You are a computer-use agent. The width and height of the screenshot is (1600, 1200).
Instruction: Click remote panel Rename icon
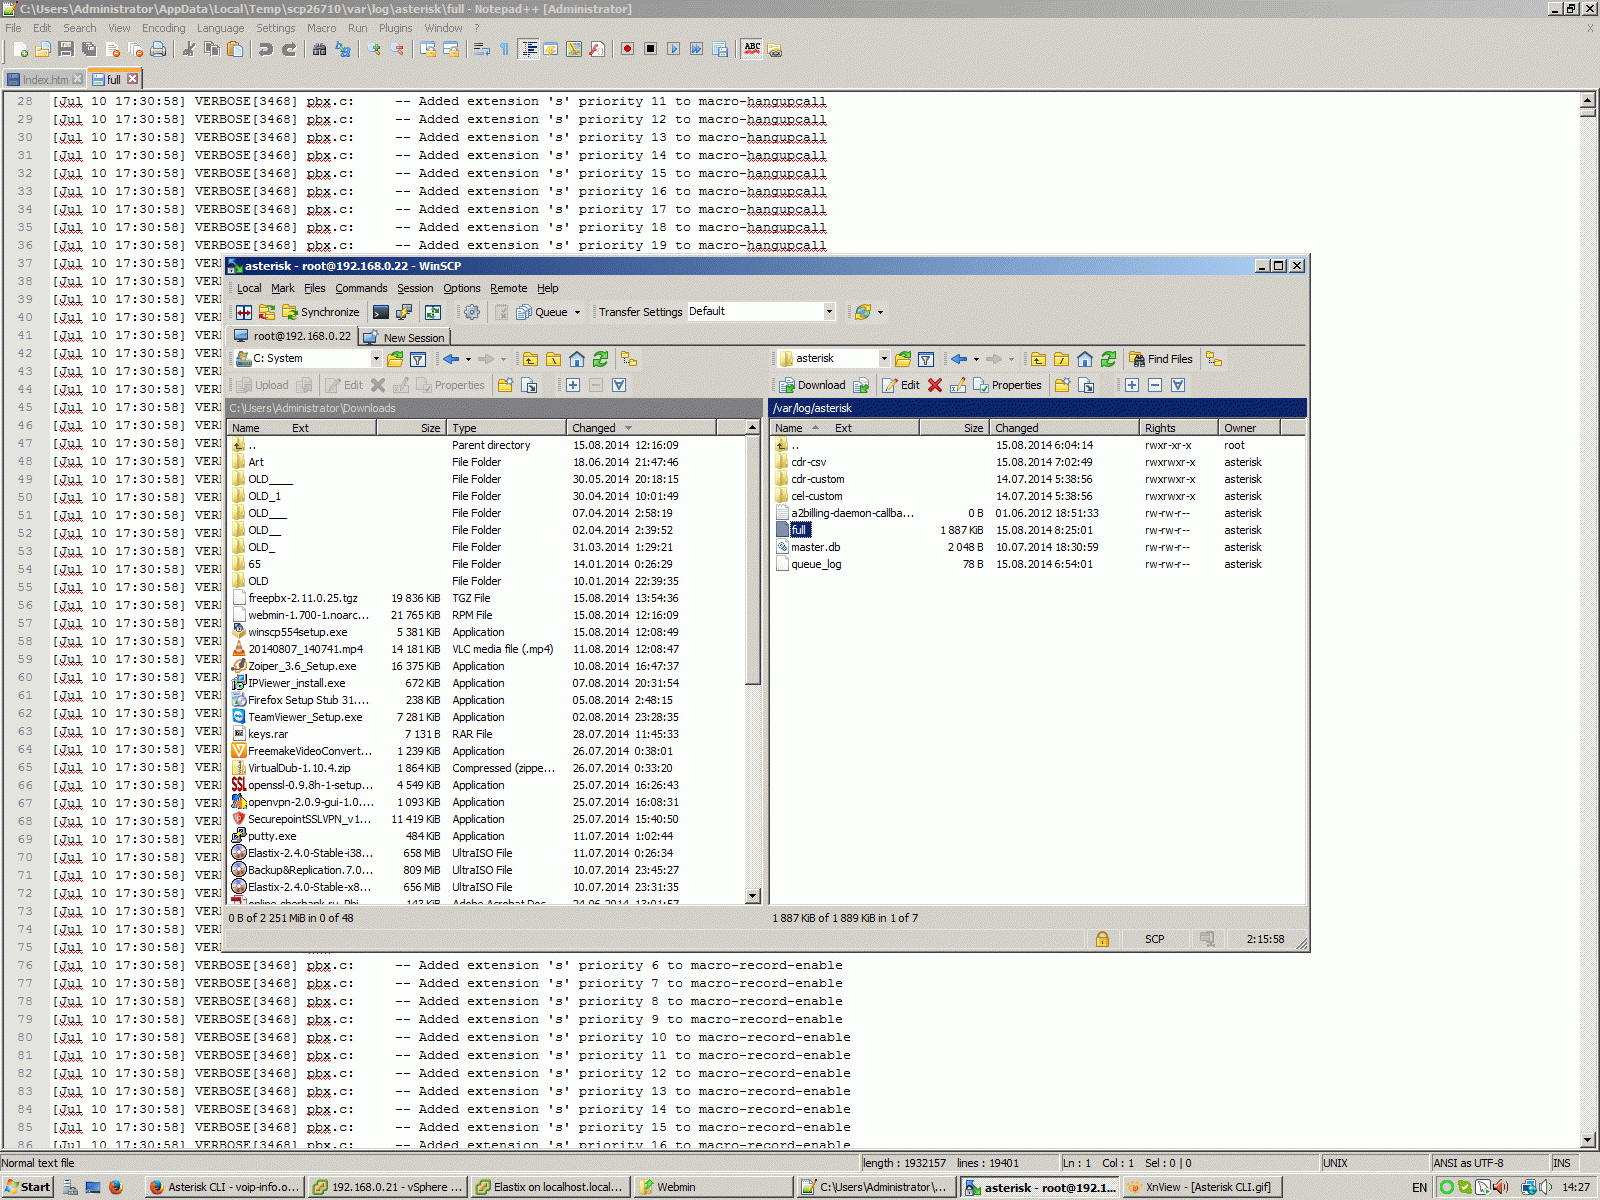pos(958,385)
